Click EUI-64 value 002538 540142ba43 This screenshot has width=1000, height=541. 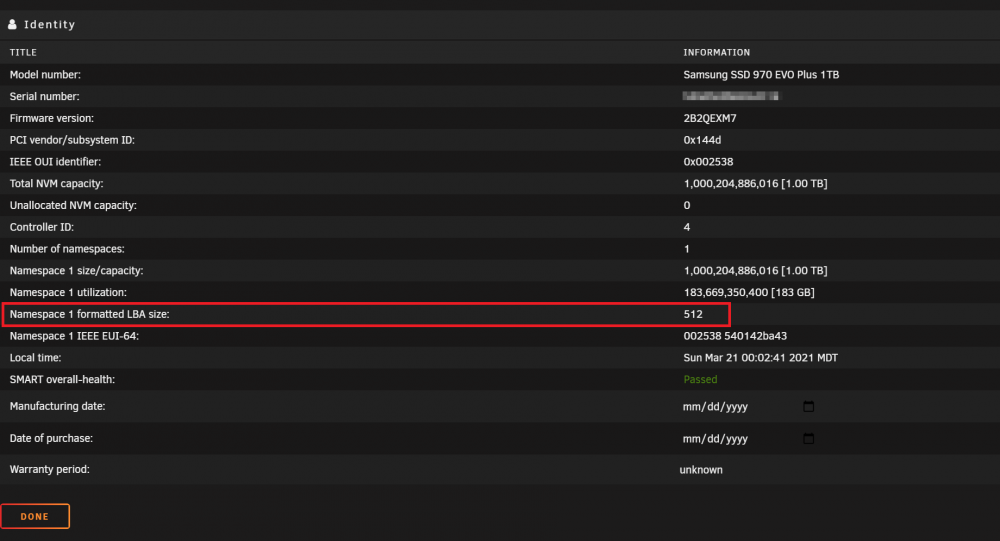pyautogui.click(x=735, y=336)
